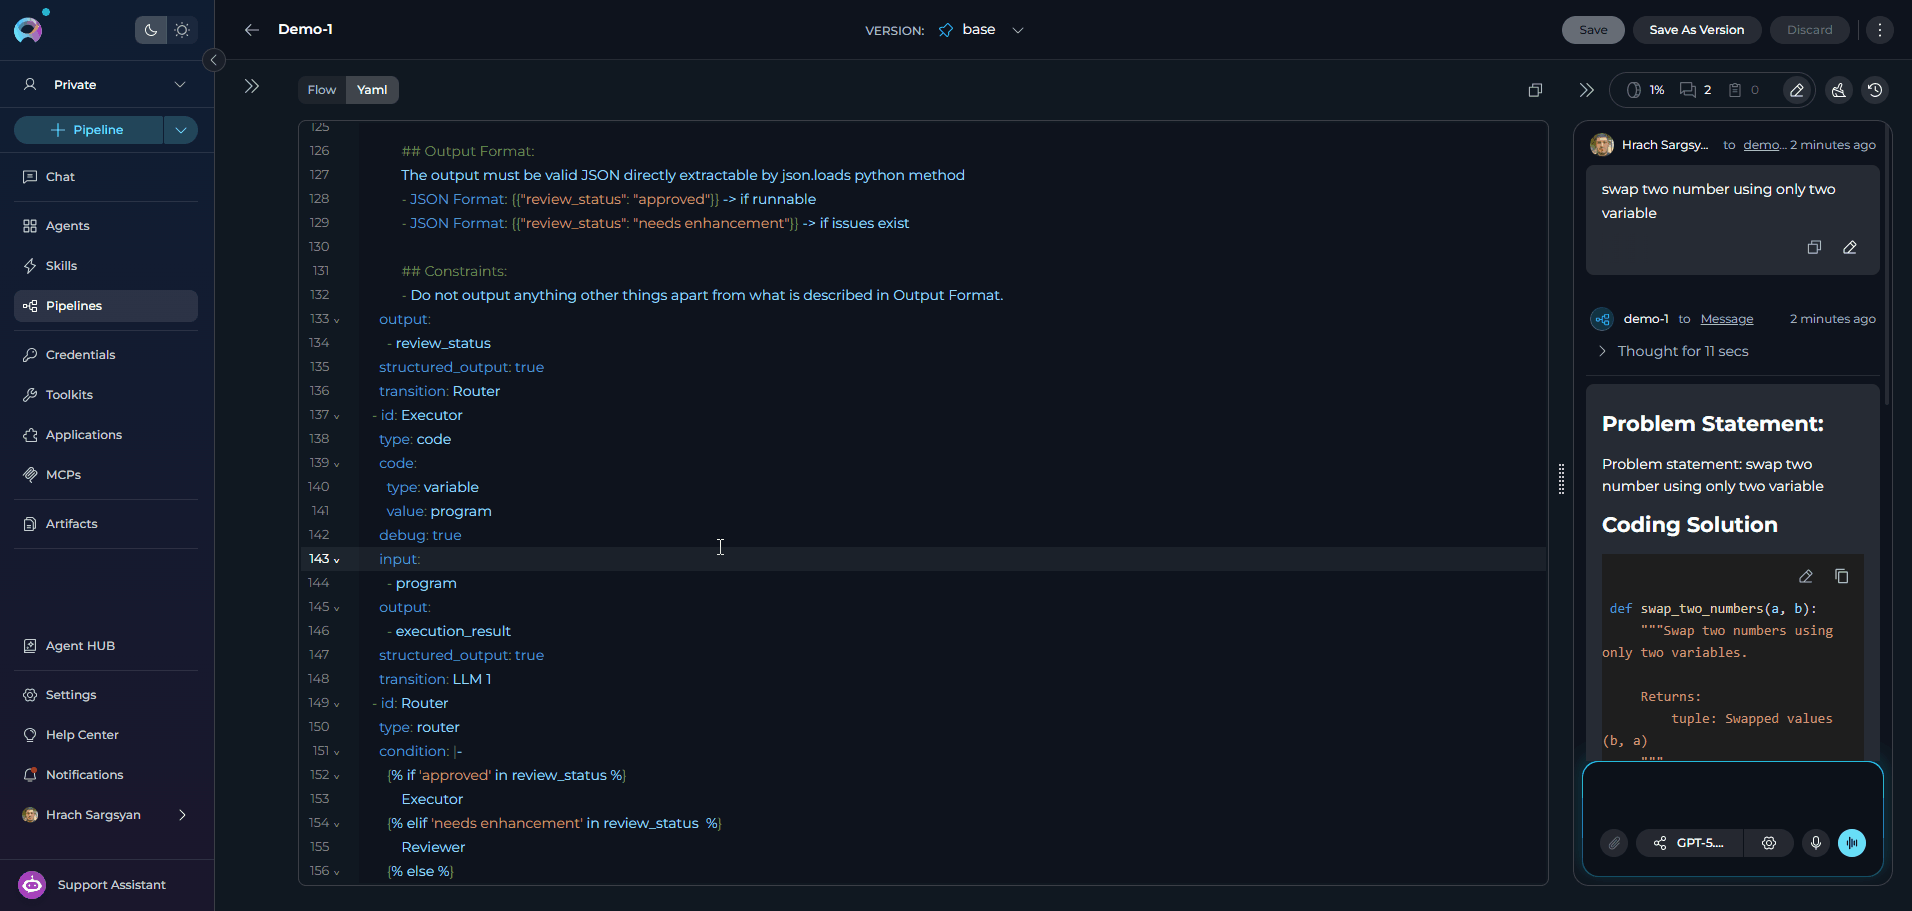Expand panel with double chevron near Flow tab
Image resolution: width=1912 pixels, height=911 pixels.
coord(252,86)
